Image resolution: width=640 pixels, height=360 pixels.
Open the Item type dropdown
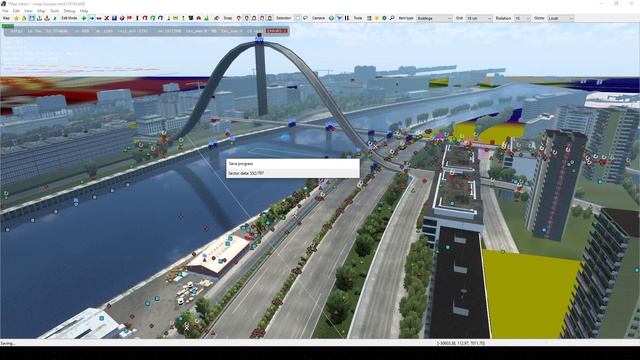click(434, 18)
